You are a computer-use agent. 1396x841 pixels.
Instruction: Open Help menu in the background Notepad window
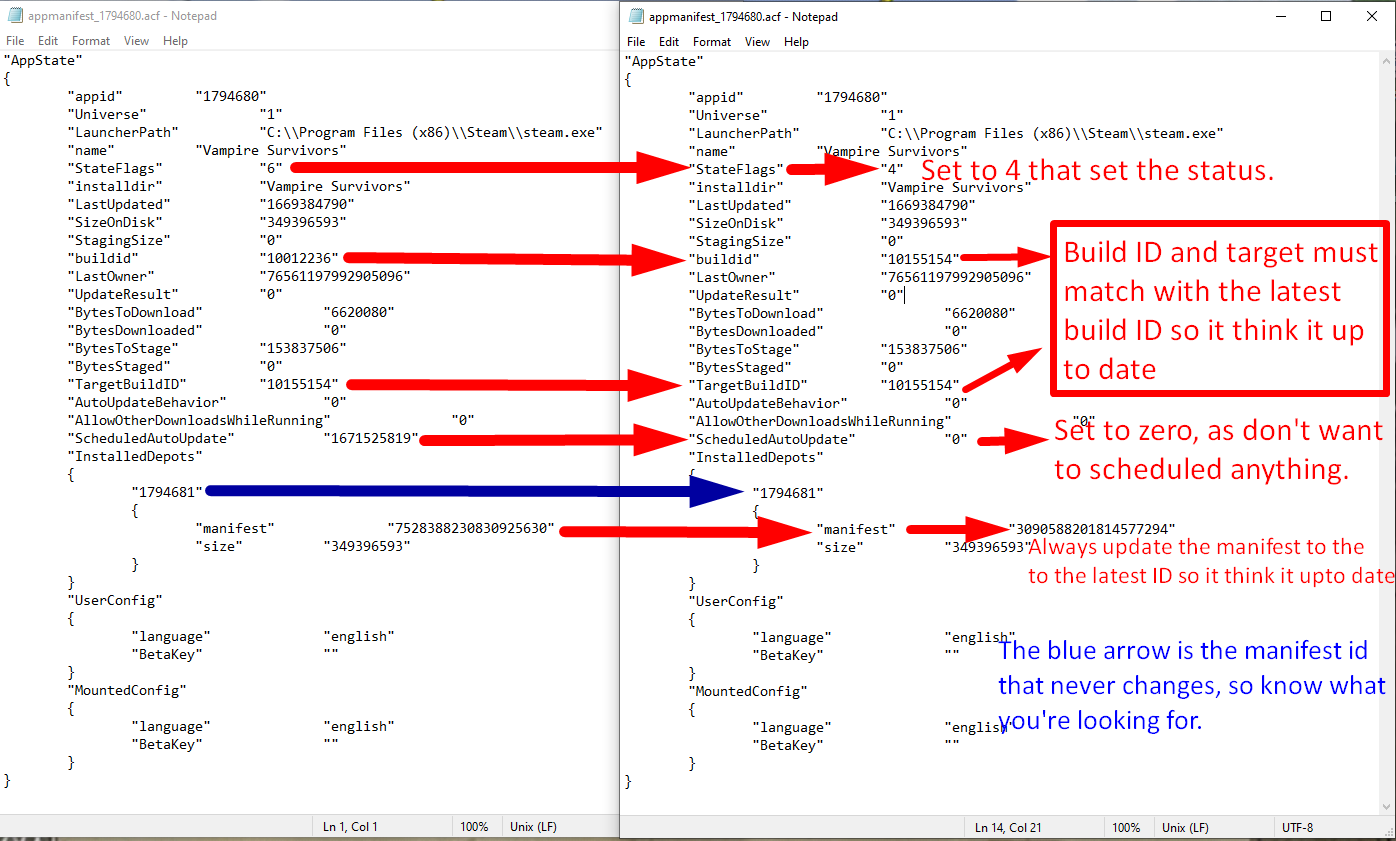click(x=175, y=41)
